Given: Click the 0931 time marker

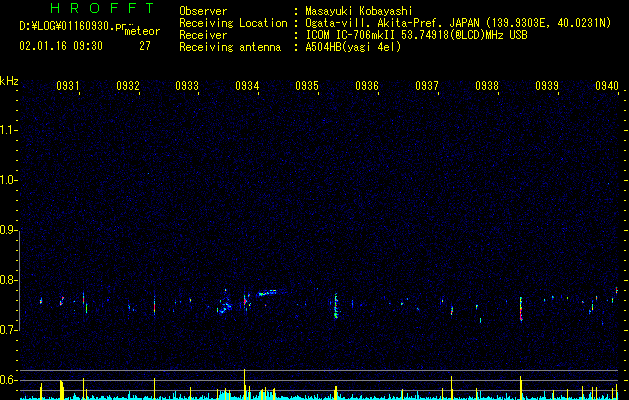Looking at the screenshot, I should (67, 86).
